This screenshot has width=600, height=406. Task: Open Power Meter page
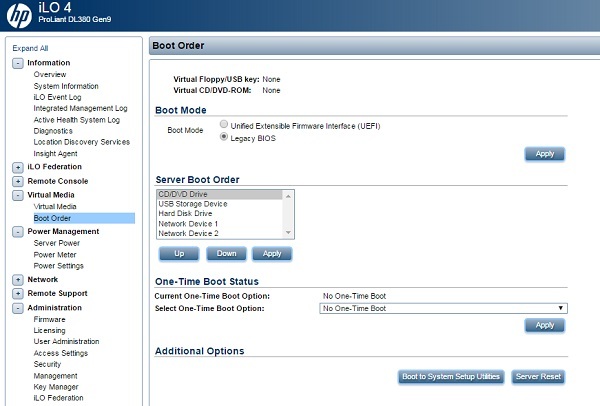pos(55,254)
